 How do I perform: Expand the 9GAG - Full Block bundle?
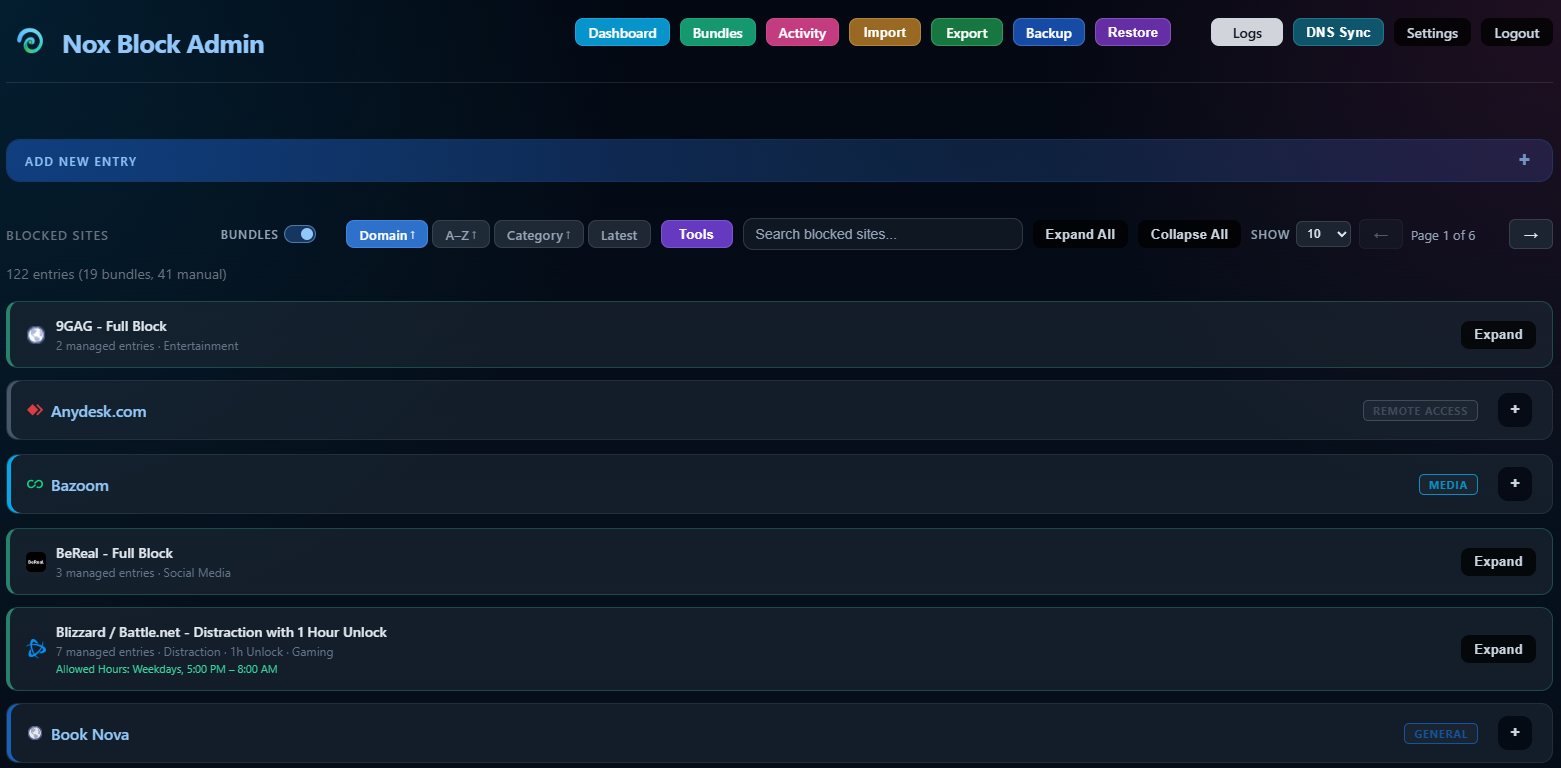coord(1498,335)
